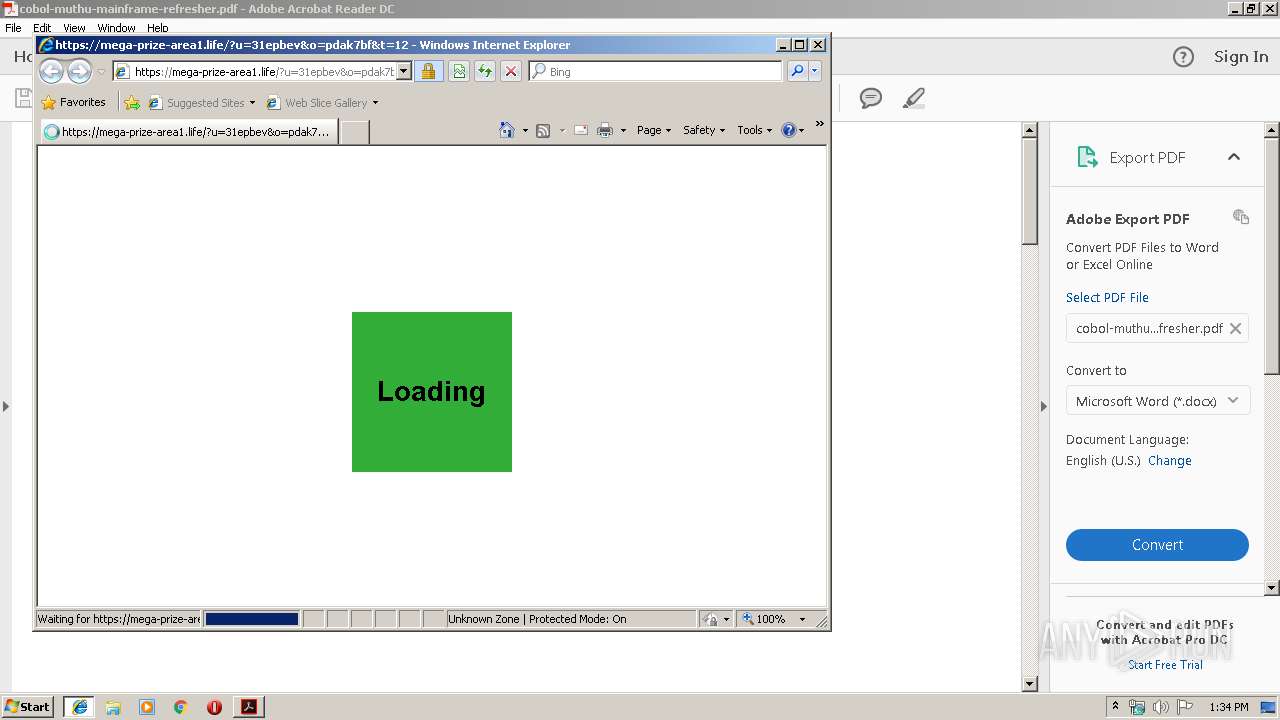Show more IE command bar items chevron
Viewport: 1280px width, 720px height.
pos(819,124)
